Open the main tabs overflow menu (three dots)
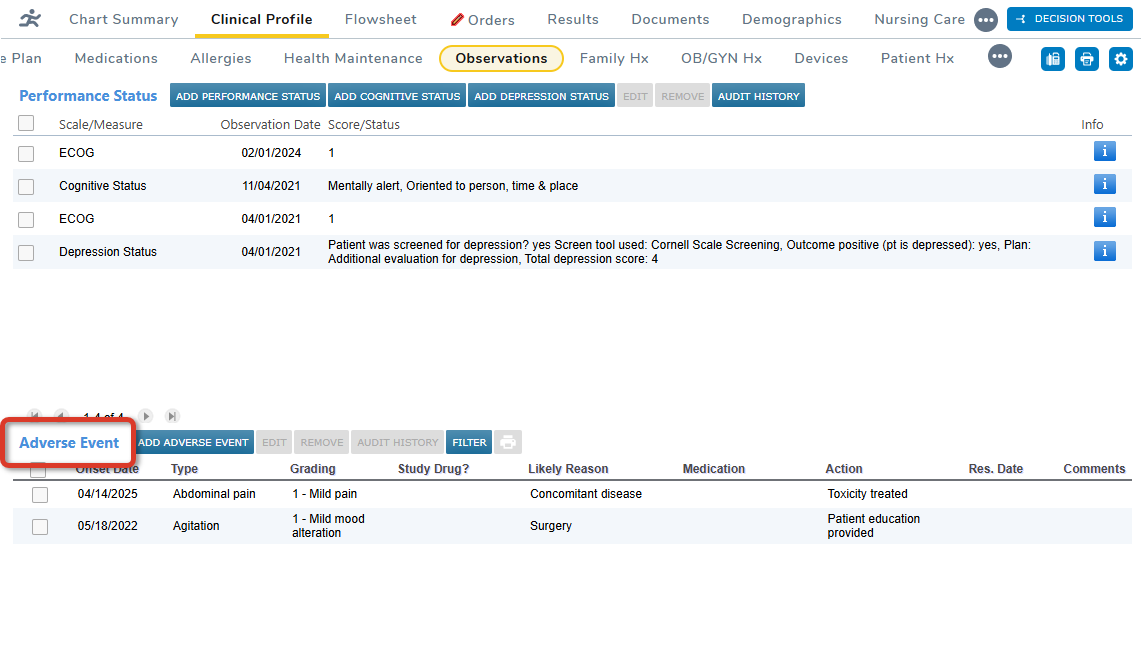The width and height of the screenshot is (1141, 656). 986,20
